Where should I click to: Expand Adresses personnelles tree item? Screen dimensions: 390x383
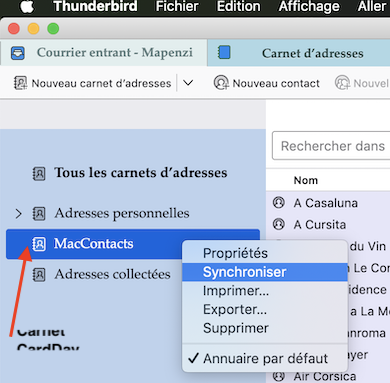tap(18, 214)
